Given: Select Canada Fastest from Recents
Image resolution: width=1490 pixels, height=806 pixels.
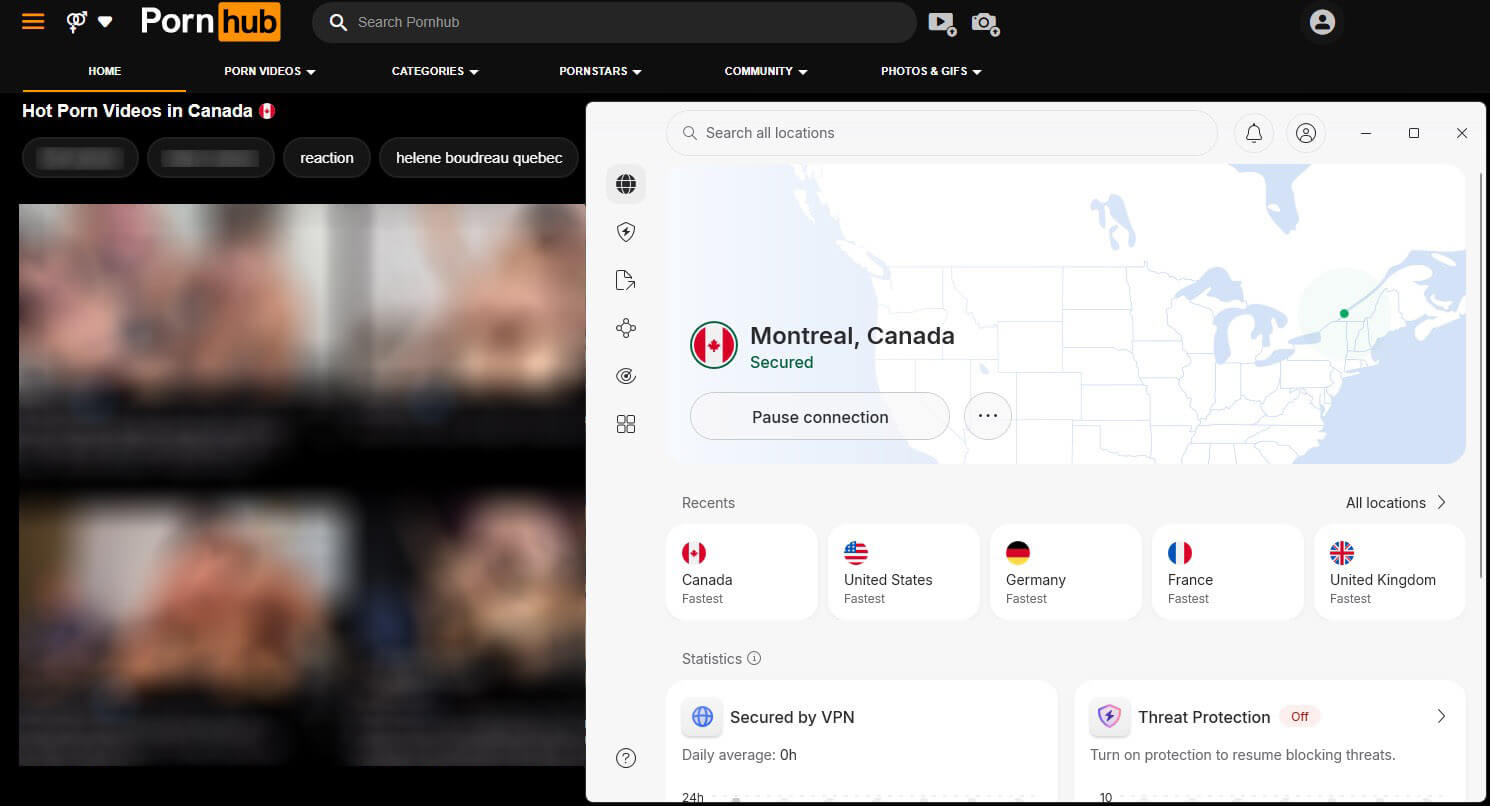Looking at the screenshot, I should pyautogui.click(x=742, y=573).
